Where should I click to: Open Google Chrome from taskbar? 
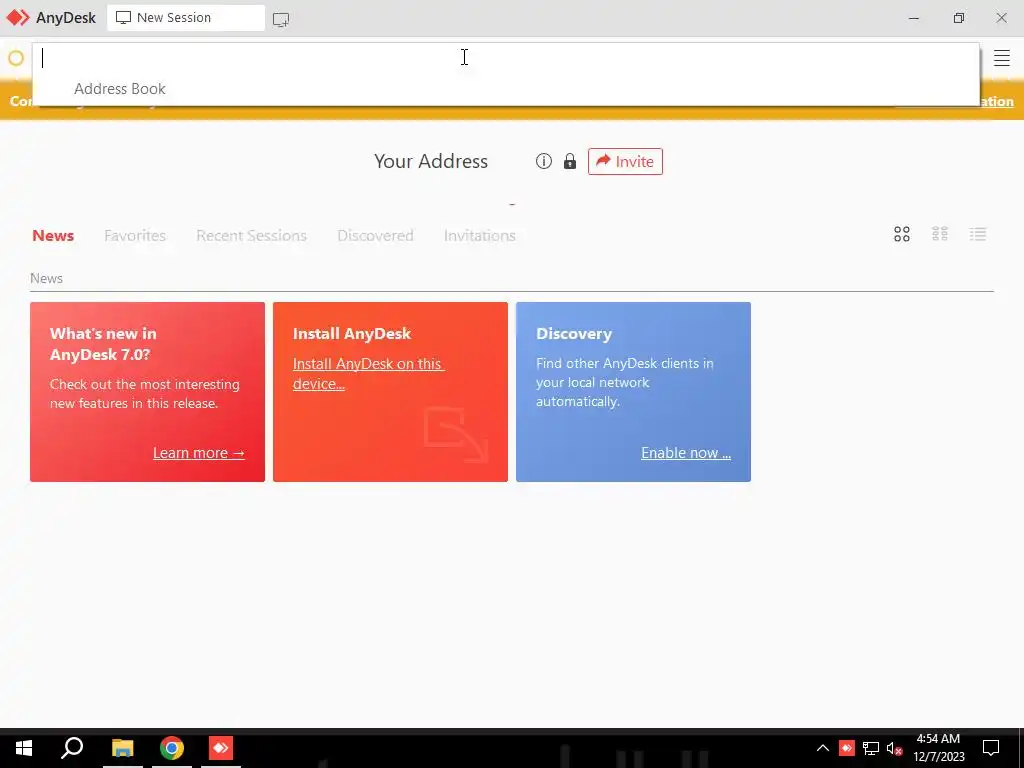(x=172, y=748)
